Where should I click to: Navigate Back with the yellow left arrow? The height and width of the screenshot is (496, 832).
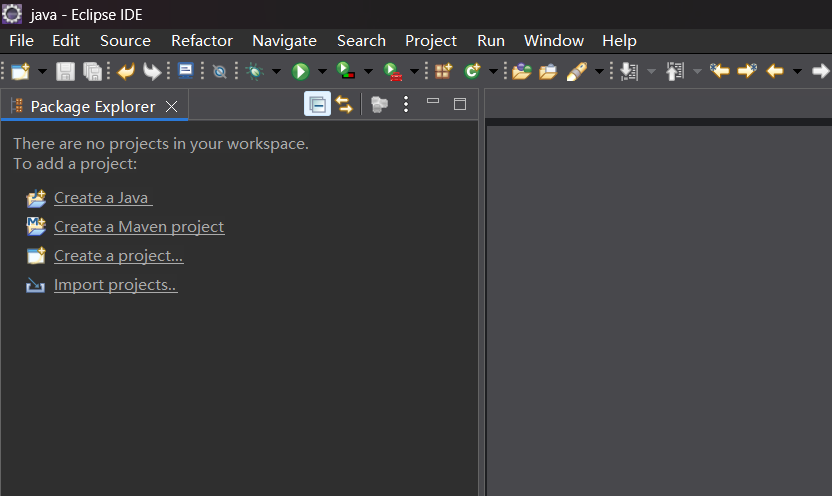pos(775,71)
